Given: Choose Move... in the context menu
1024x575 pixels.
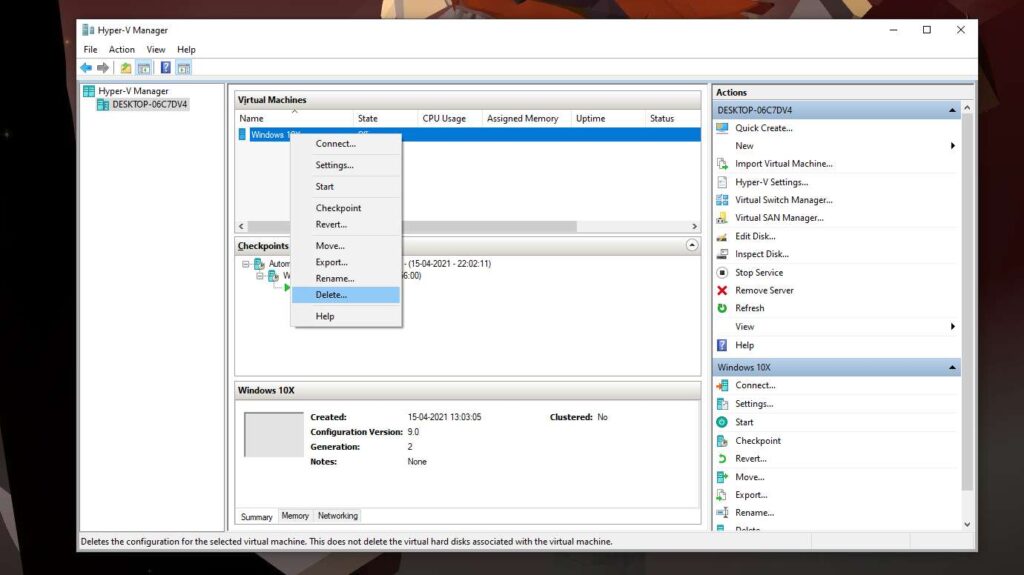Looking at the screenshot, I should 346,246.
